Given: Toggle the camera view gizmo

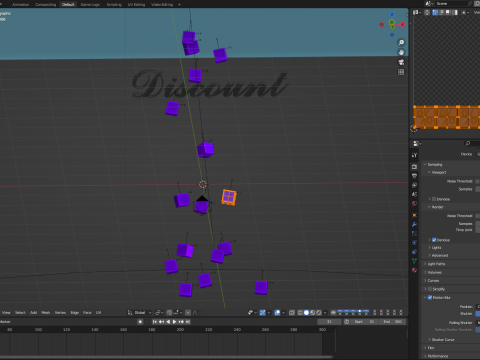Looking at the screenshot, I should click(401, 62).
